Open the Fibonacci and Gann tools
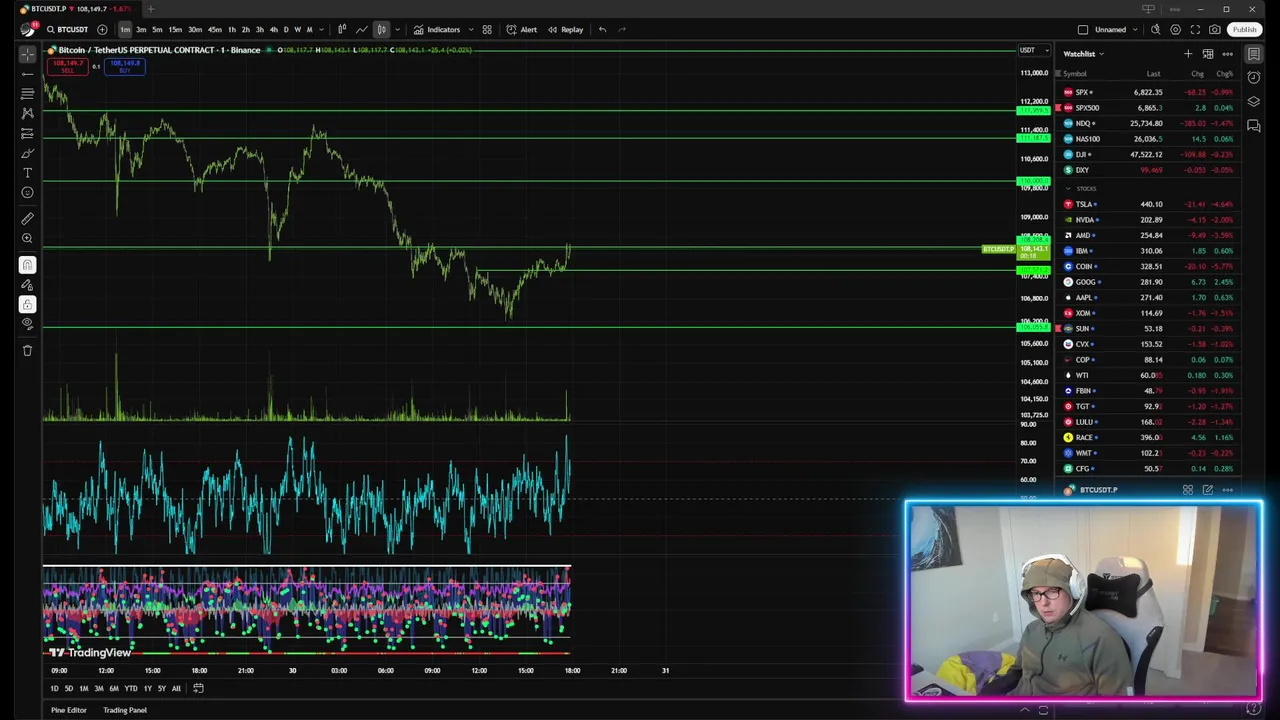This screenshot has width=1280, height=720. coord(27,94)
